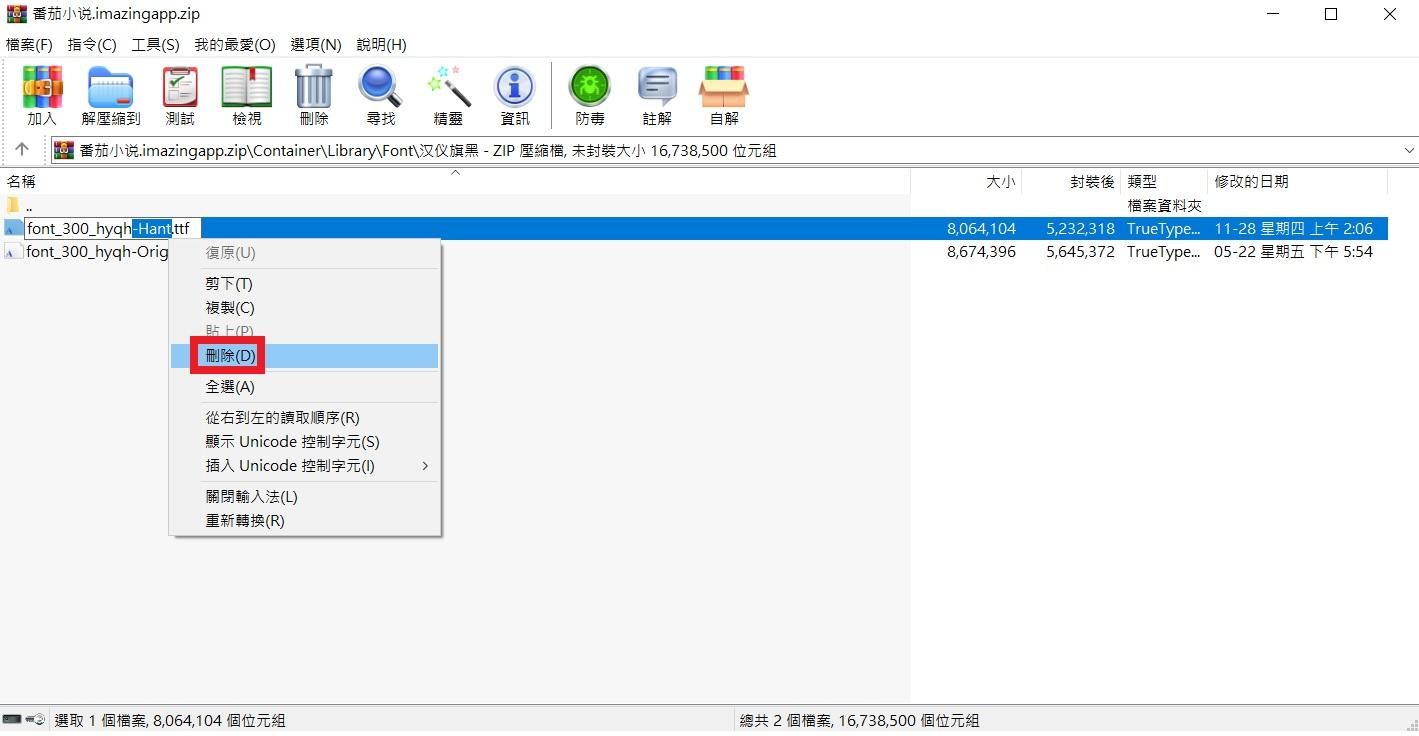The width and height of the screenshot is (1419, 736).
Task: Sort by the 名稱 Name column header
Action: [x=455, y=182]
